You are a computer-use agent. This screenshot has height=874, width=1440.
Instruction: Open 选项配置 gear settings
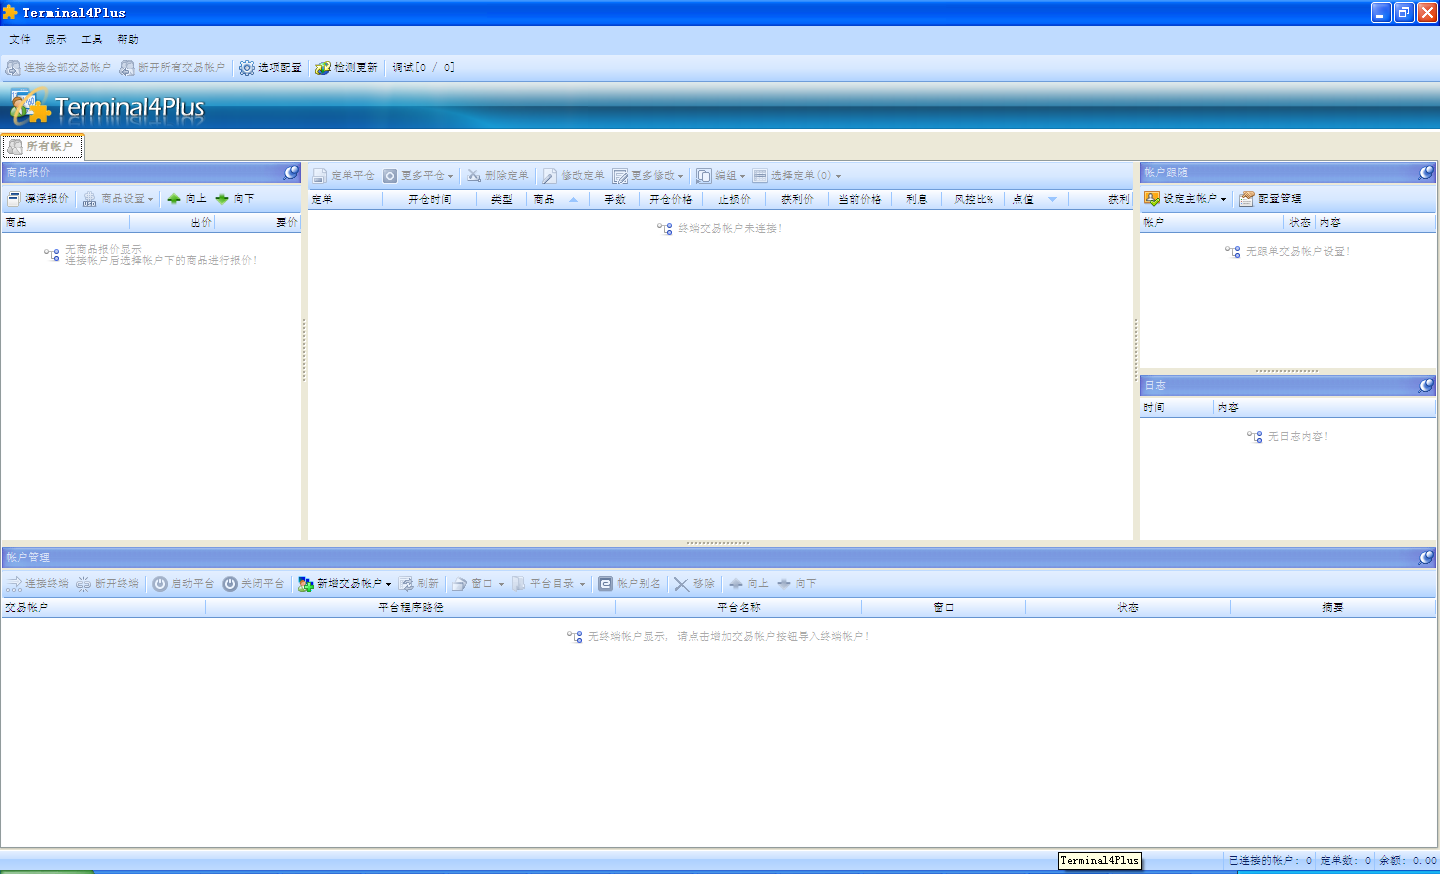270,68
